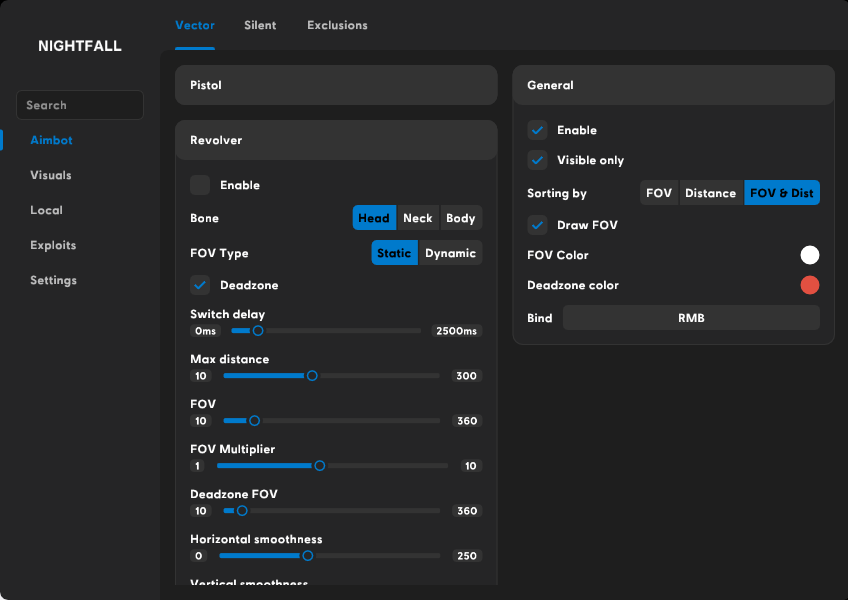Enable the Revolver Enable checkbox
This screenshot has height=600, width=848.
click(x=200, y=185)
